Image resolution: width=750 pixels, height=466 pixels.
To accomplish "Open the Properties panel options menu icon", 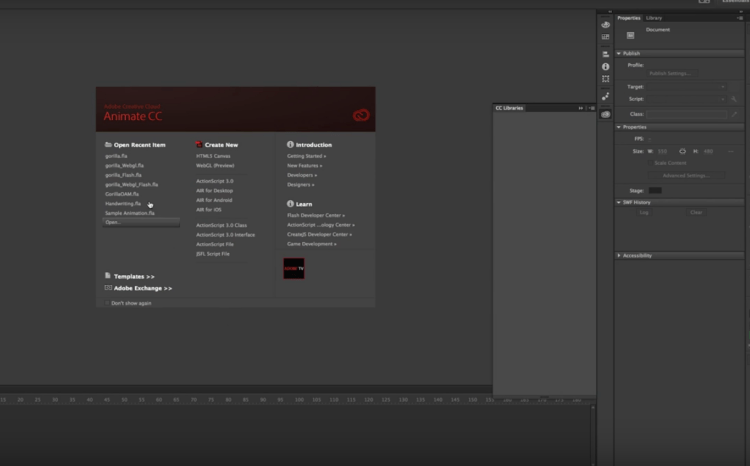I will (740, 18).
